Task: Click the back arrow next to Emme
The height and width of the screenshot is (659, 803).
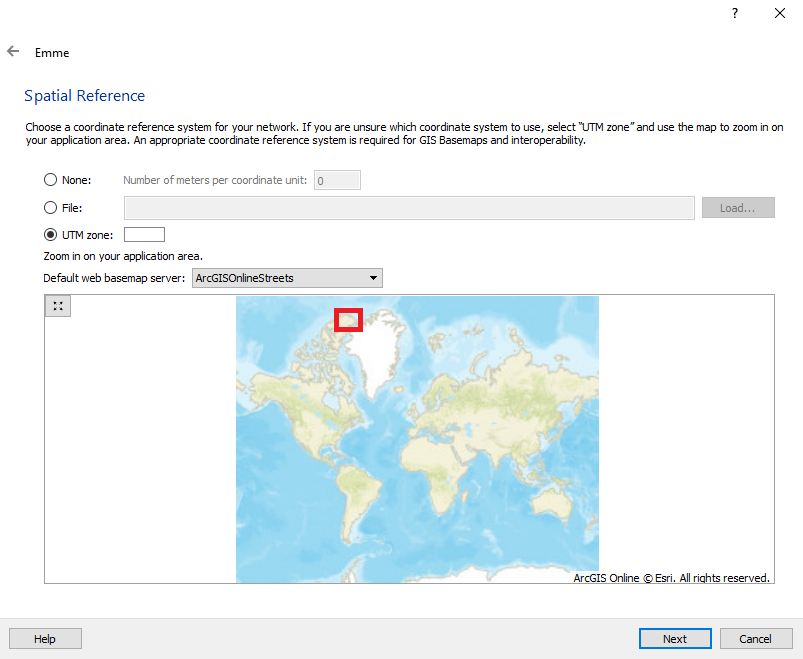Action: [13, 52]
